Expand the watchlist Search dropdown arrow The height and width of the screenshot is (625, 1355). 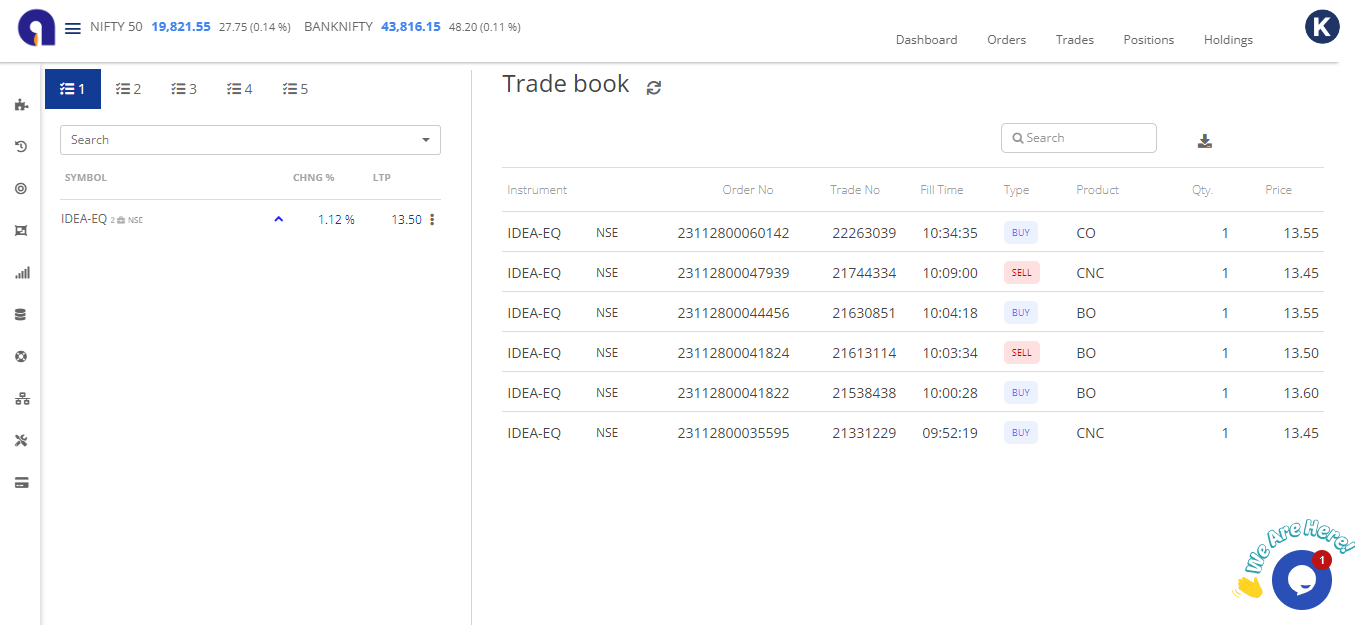(x=426, y=140)
